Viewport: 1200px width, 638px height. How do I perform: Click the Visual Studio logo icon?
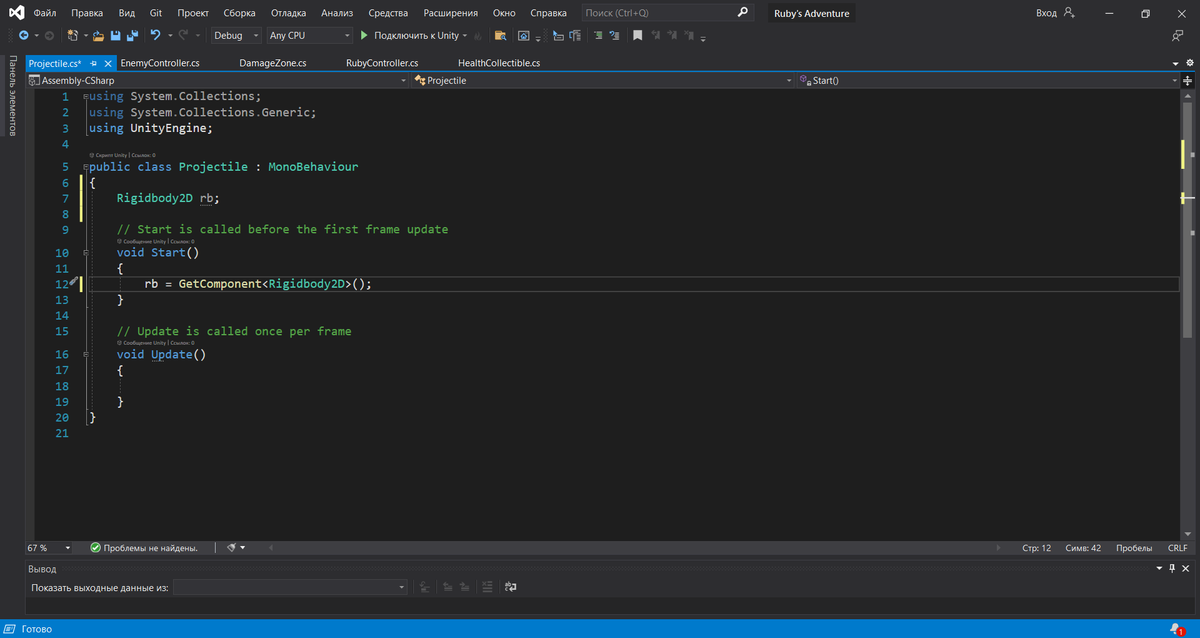coord(16,13)
